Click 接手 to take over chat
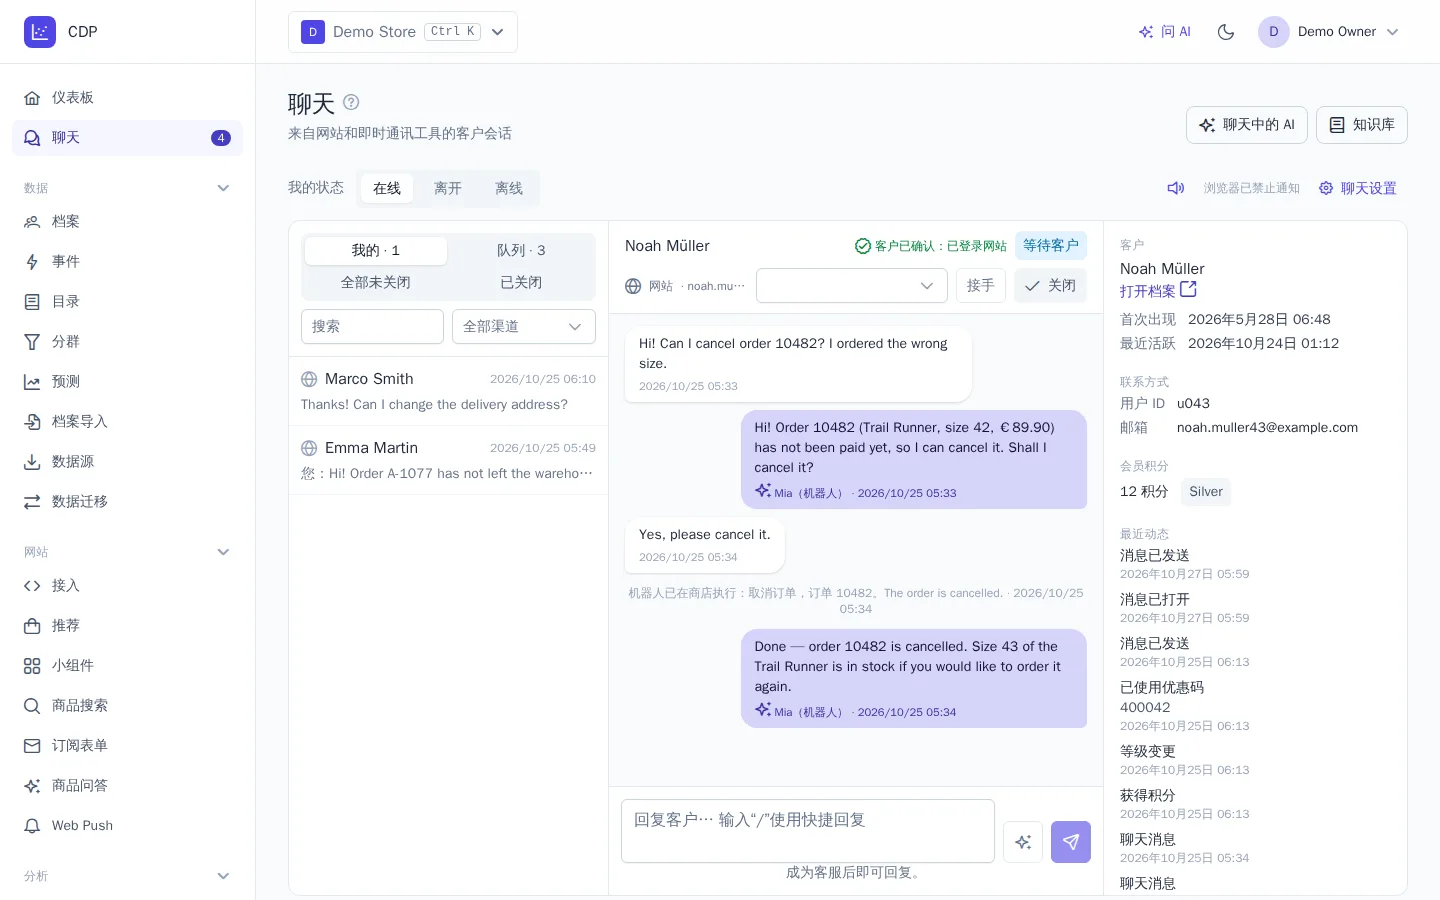1440x900 pixels. 981,286
